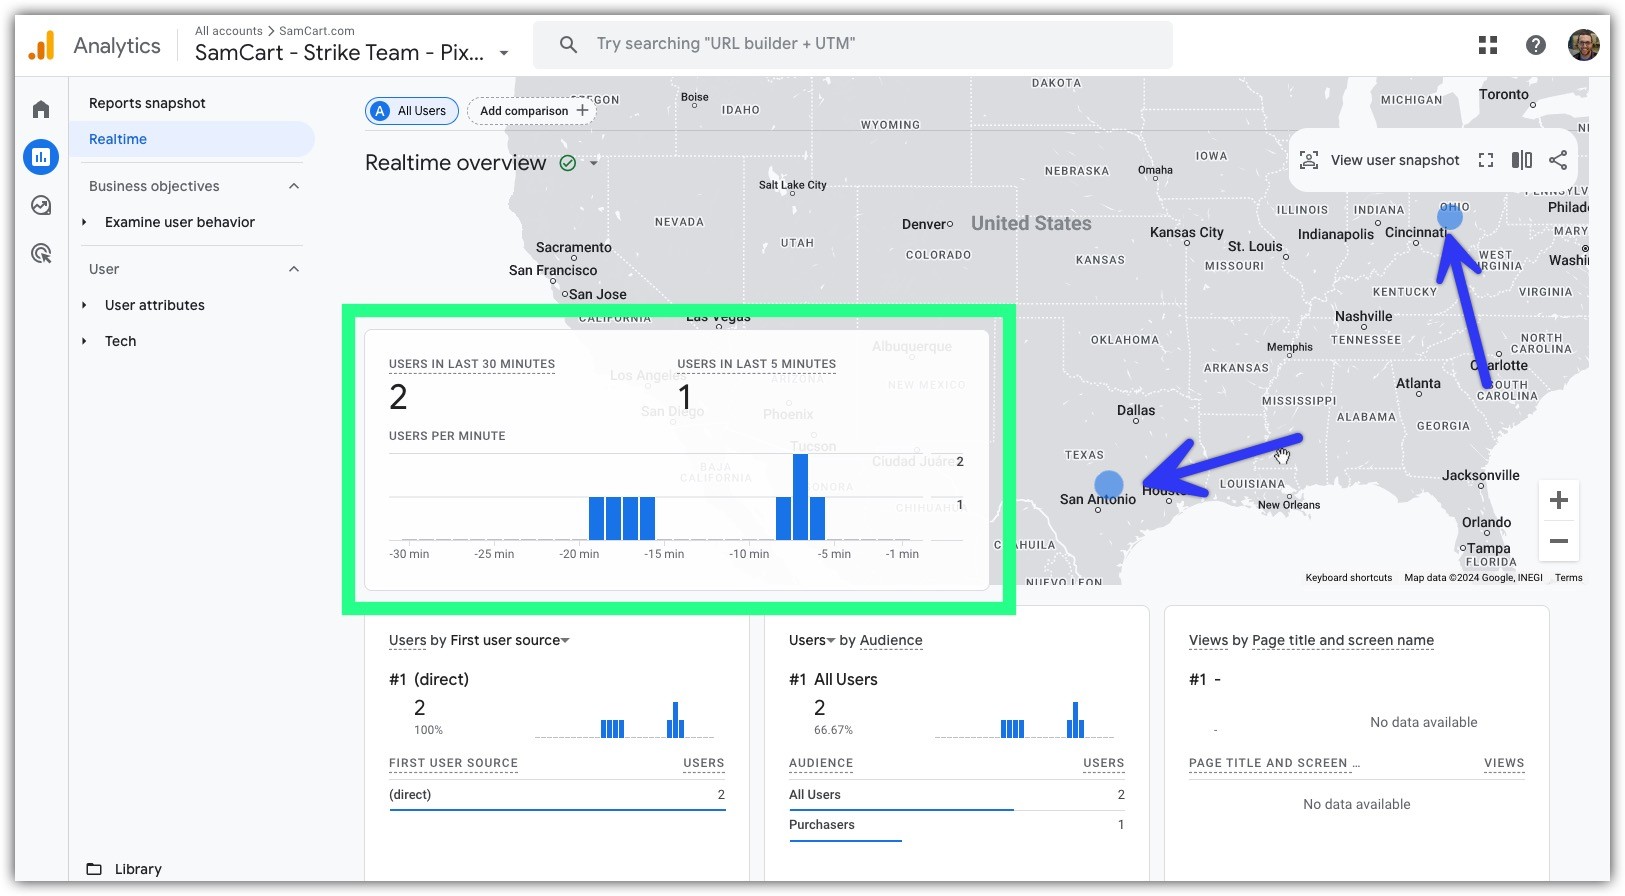Click SamCart.com in the breadcrumb
This screenshot has height=896, width=1625.
pos(316,31)
